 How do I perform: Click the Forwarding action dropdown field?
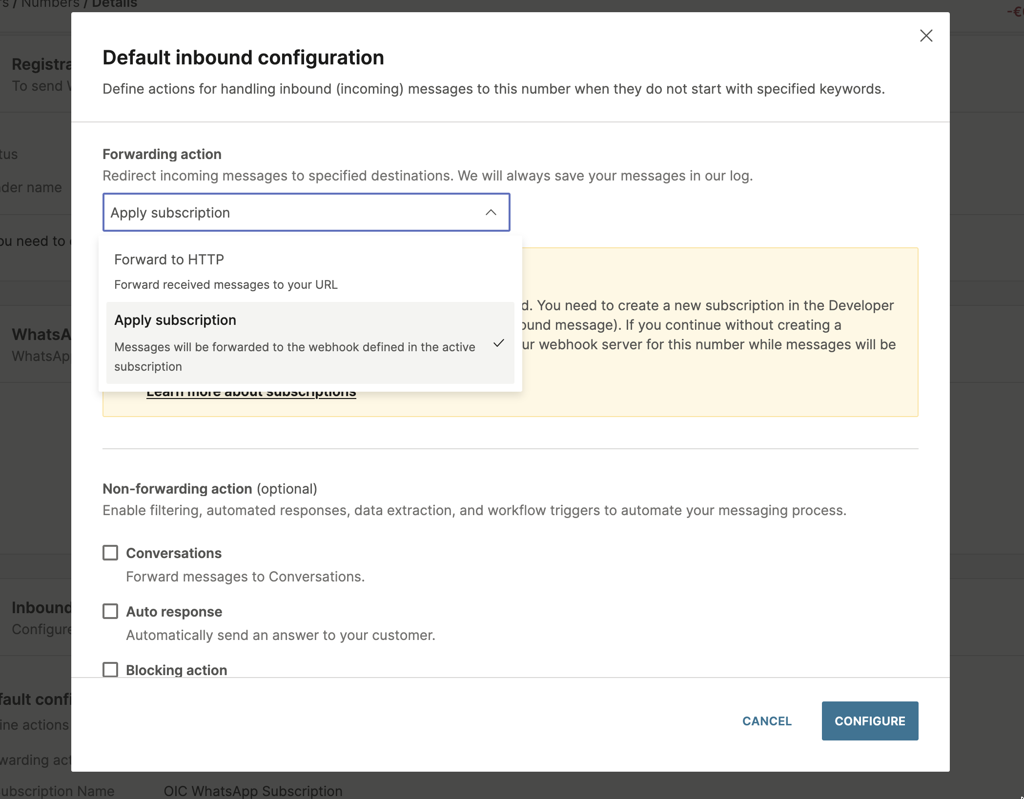[306, 212]
